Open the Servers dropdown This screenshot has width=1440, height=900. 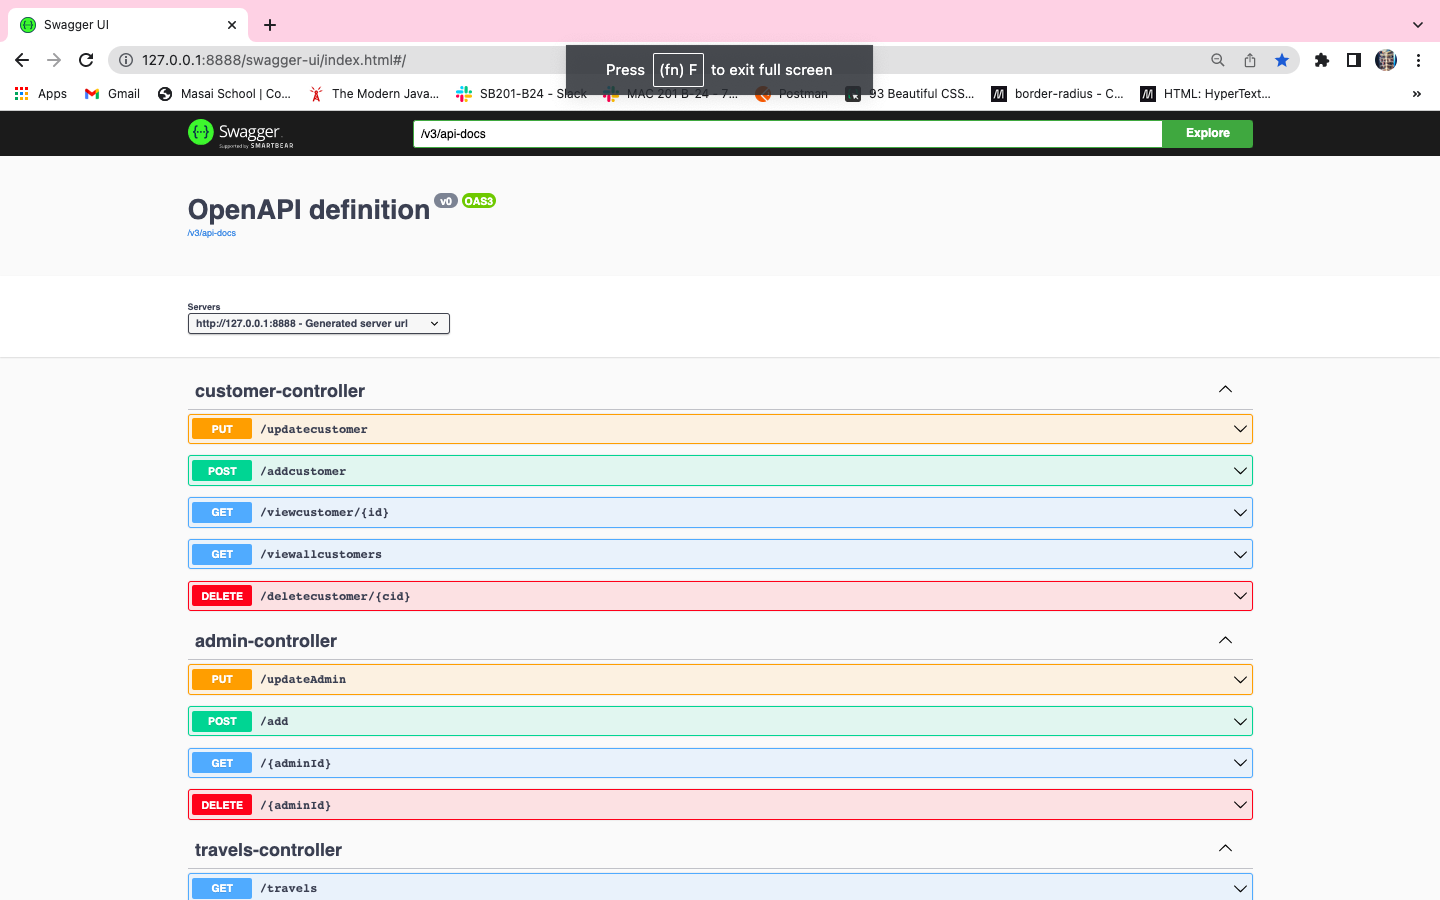[318, 324]
